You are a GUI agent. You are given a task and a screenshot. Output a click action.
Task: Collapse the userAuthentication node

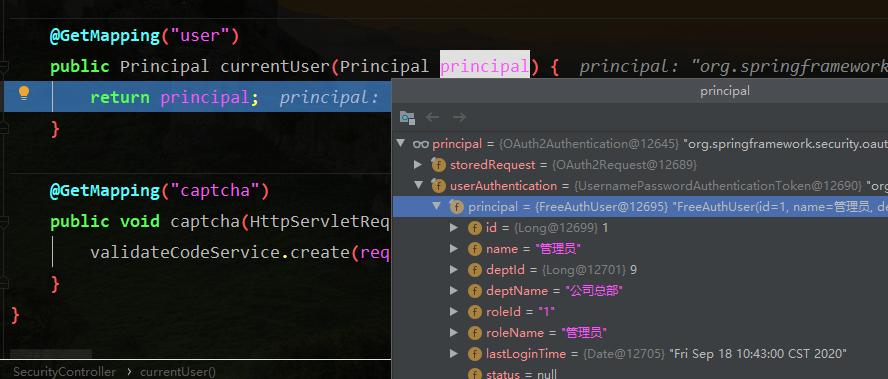[419, 186]
